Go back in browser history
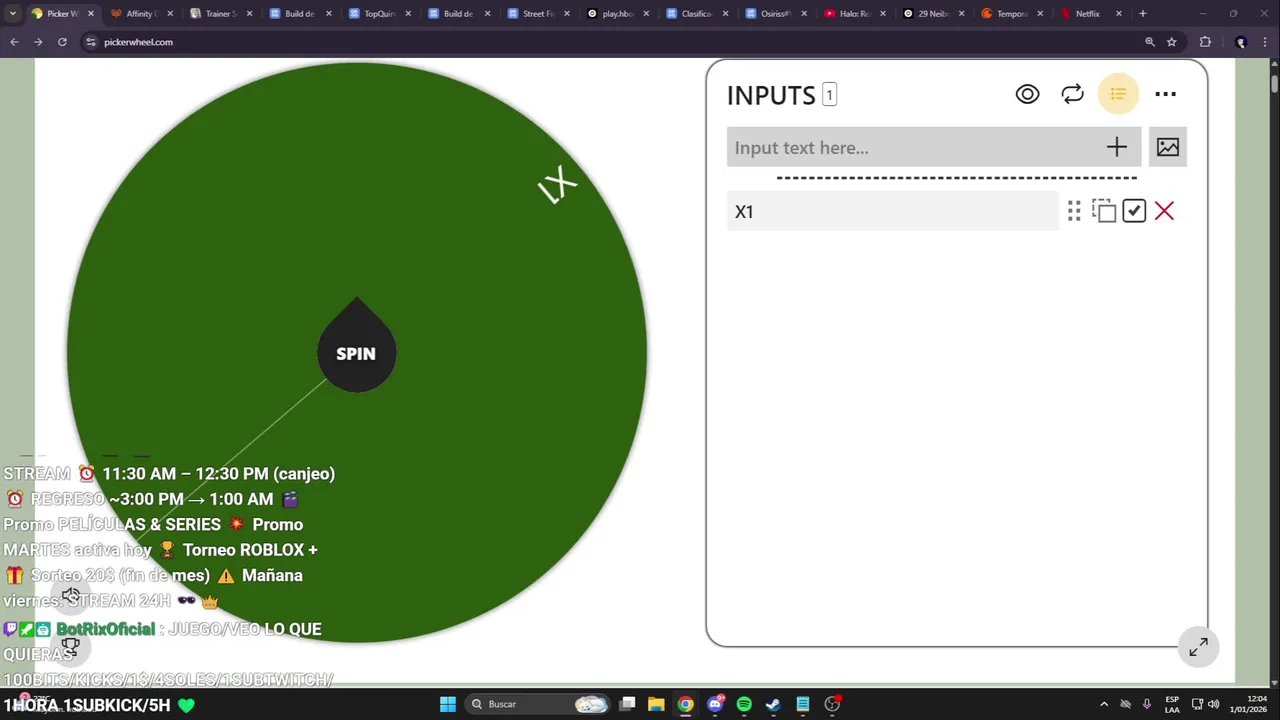This screenshot has width=1280, height=720. pyautogui.click(x=14, y=42)
